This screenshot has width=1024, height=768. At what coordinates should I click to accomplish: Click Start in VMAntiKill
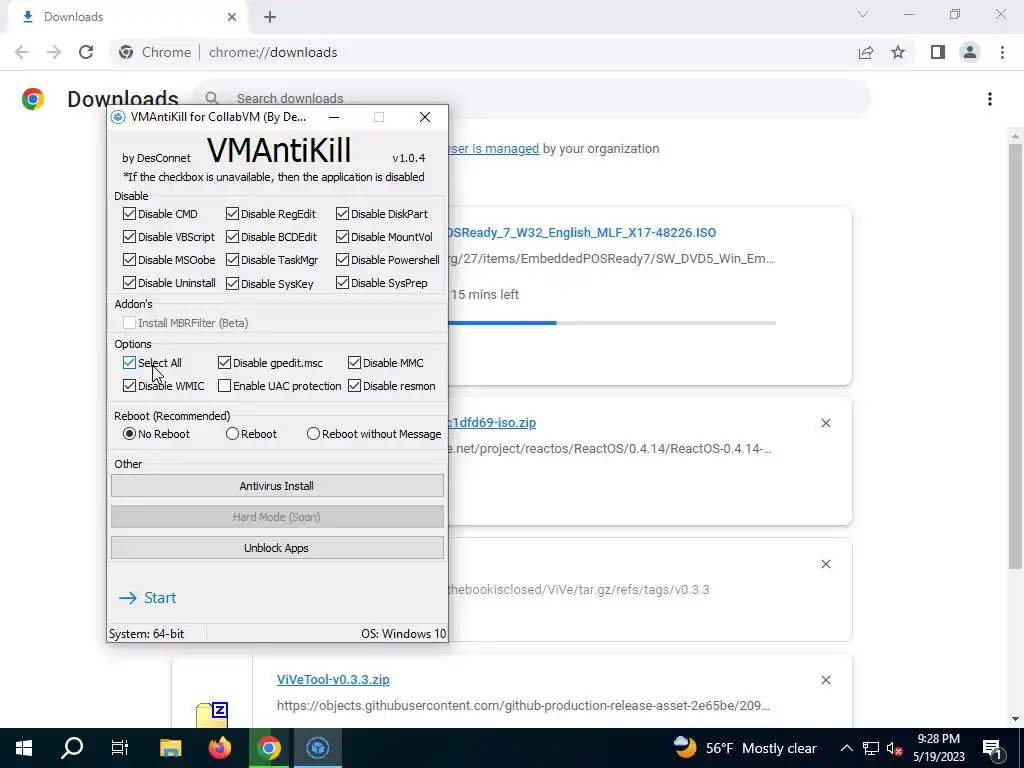[148, 598]
